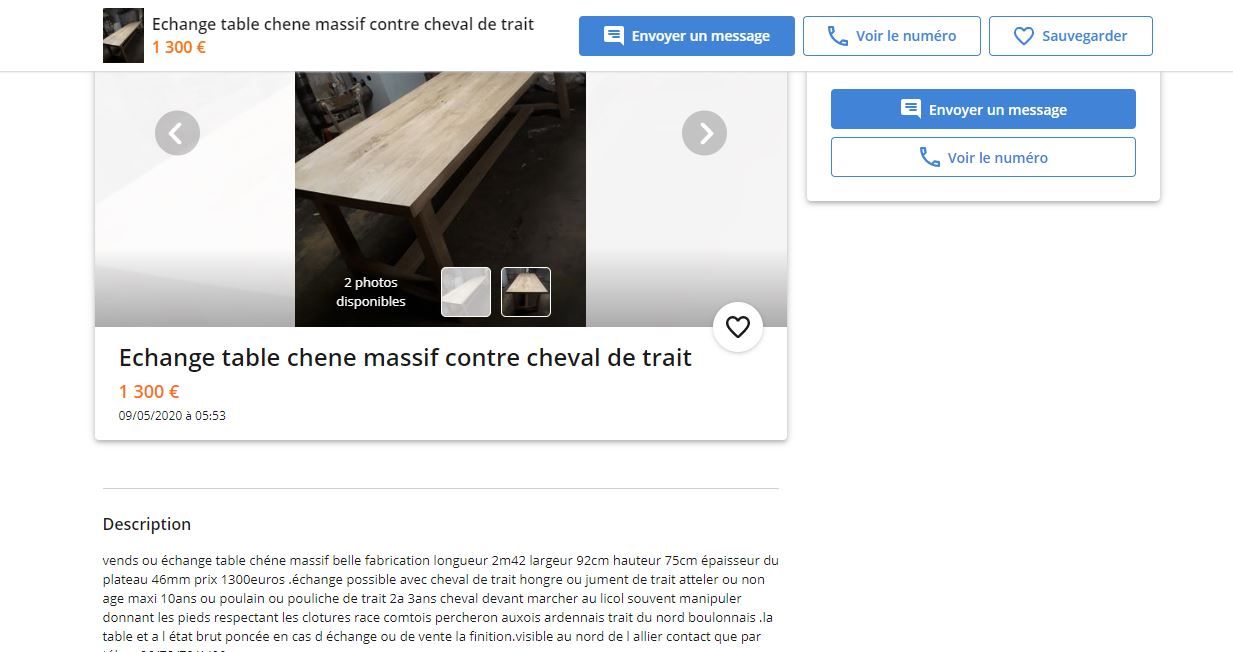1233x652 pixels.
Task: Click phone icon in sidebar Voir le numéro
Action: (x=930, y=158)
